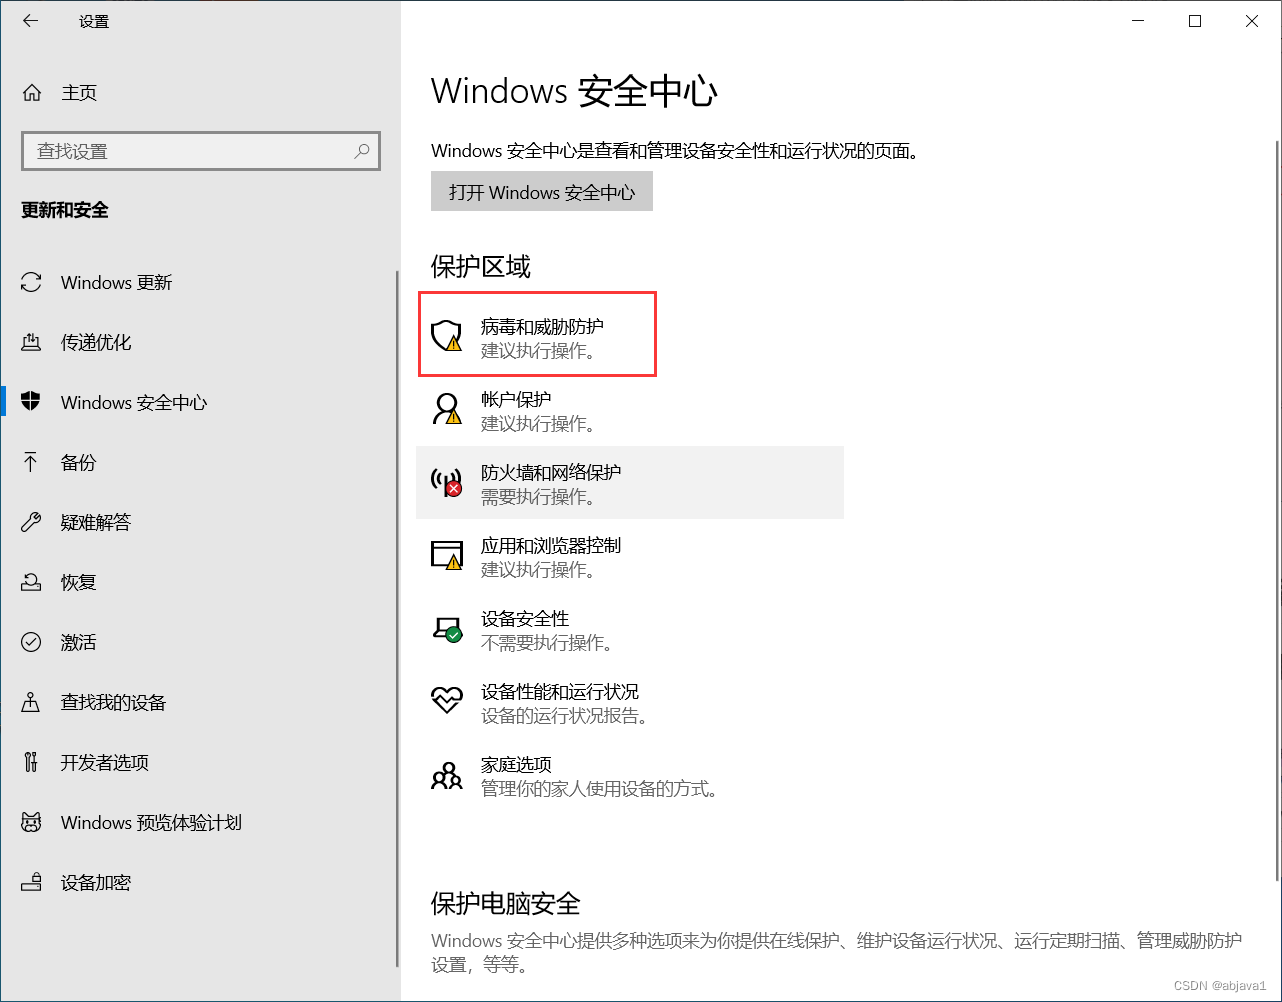Image resolution: width=1282 pixels, height=1002 pixels.
Task: Click the 激活 check circle icon
Action: tap(32, 642)
